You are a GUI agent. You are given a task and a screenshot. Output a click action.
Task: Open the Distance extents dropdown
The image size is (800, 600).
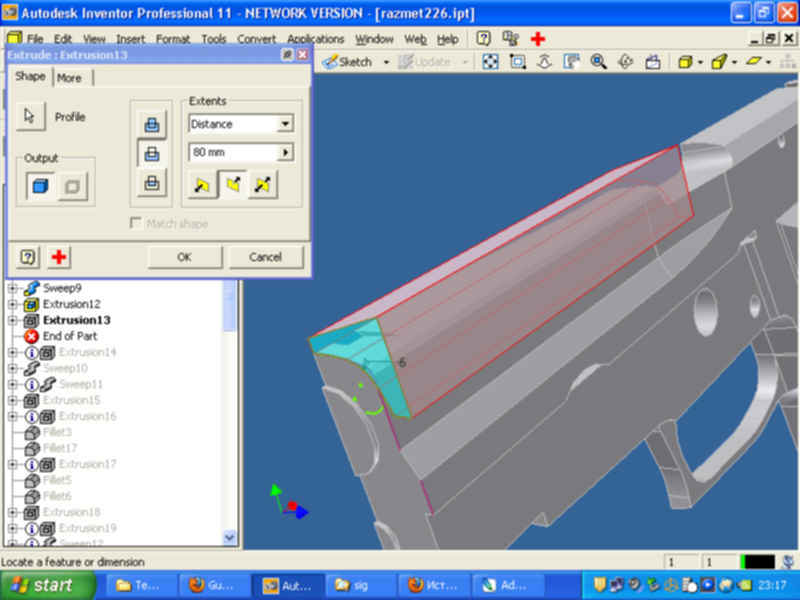click(285, 124)
